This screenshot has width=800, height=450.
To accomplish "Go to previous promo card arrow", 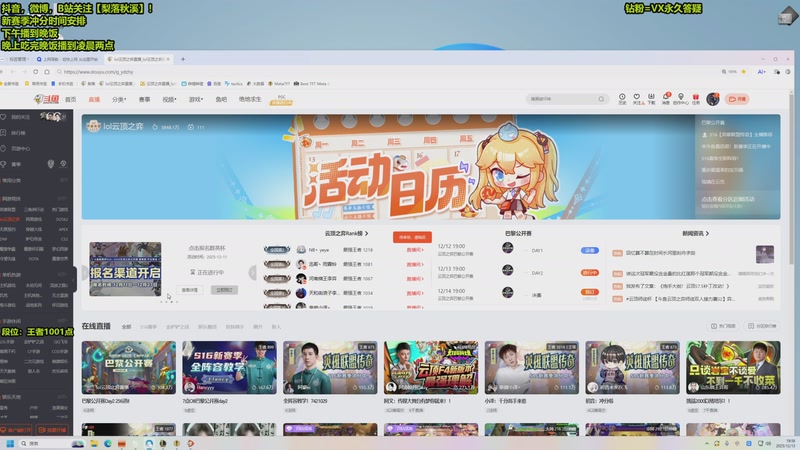I will tap(85, 272).
